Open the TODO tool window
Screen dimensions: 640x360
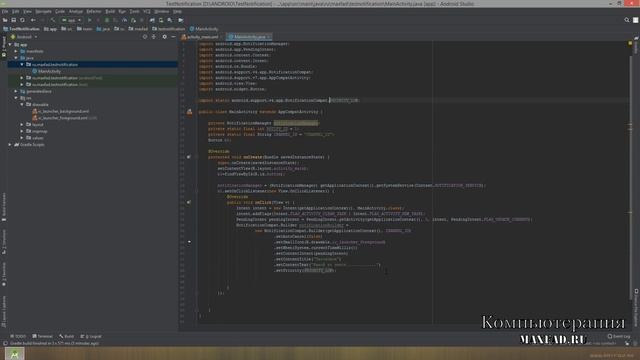(x=18, y=336)
